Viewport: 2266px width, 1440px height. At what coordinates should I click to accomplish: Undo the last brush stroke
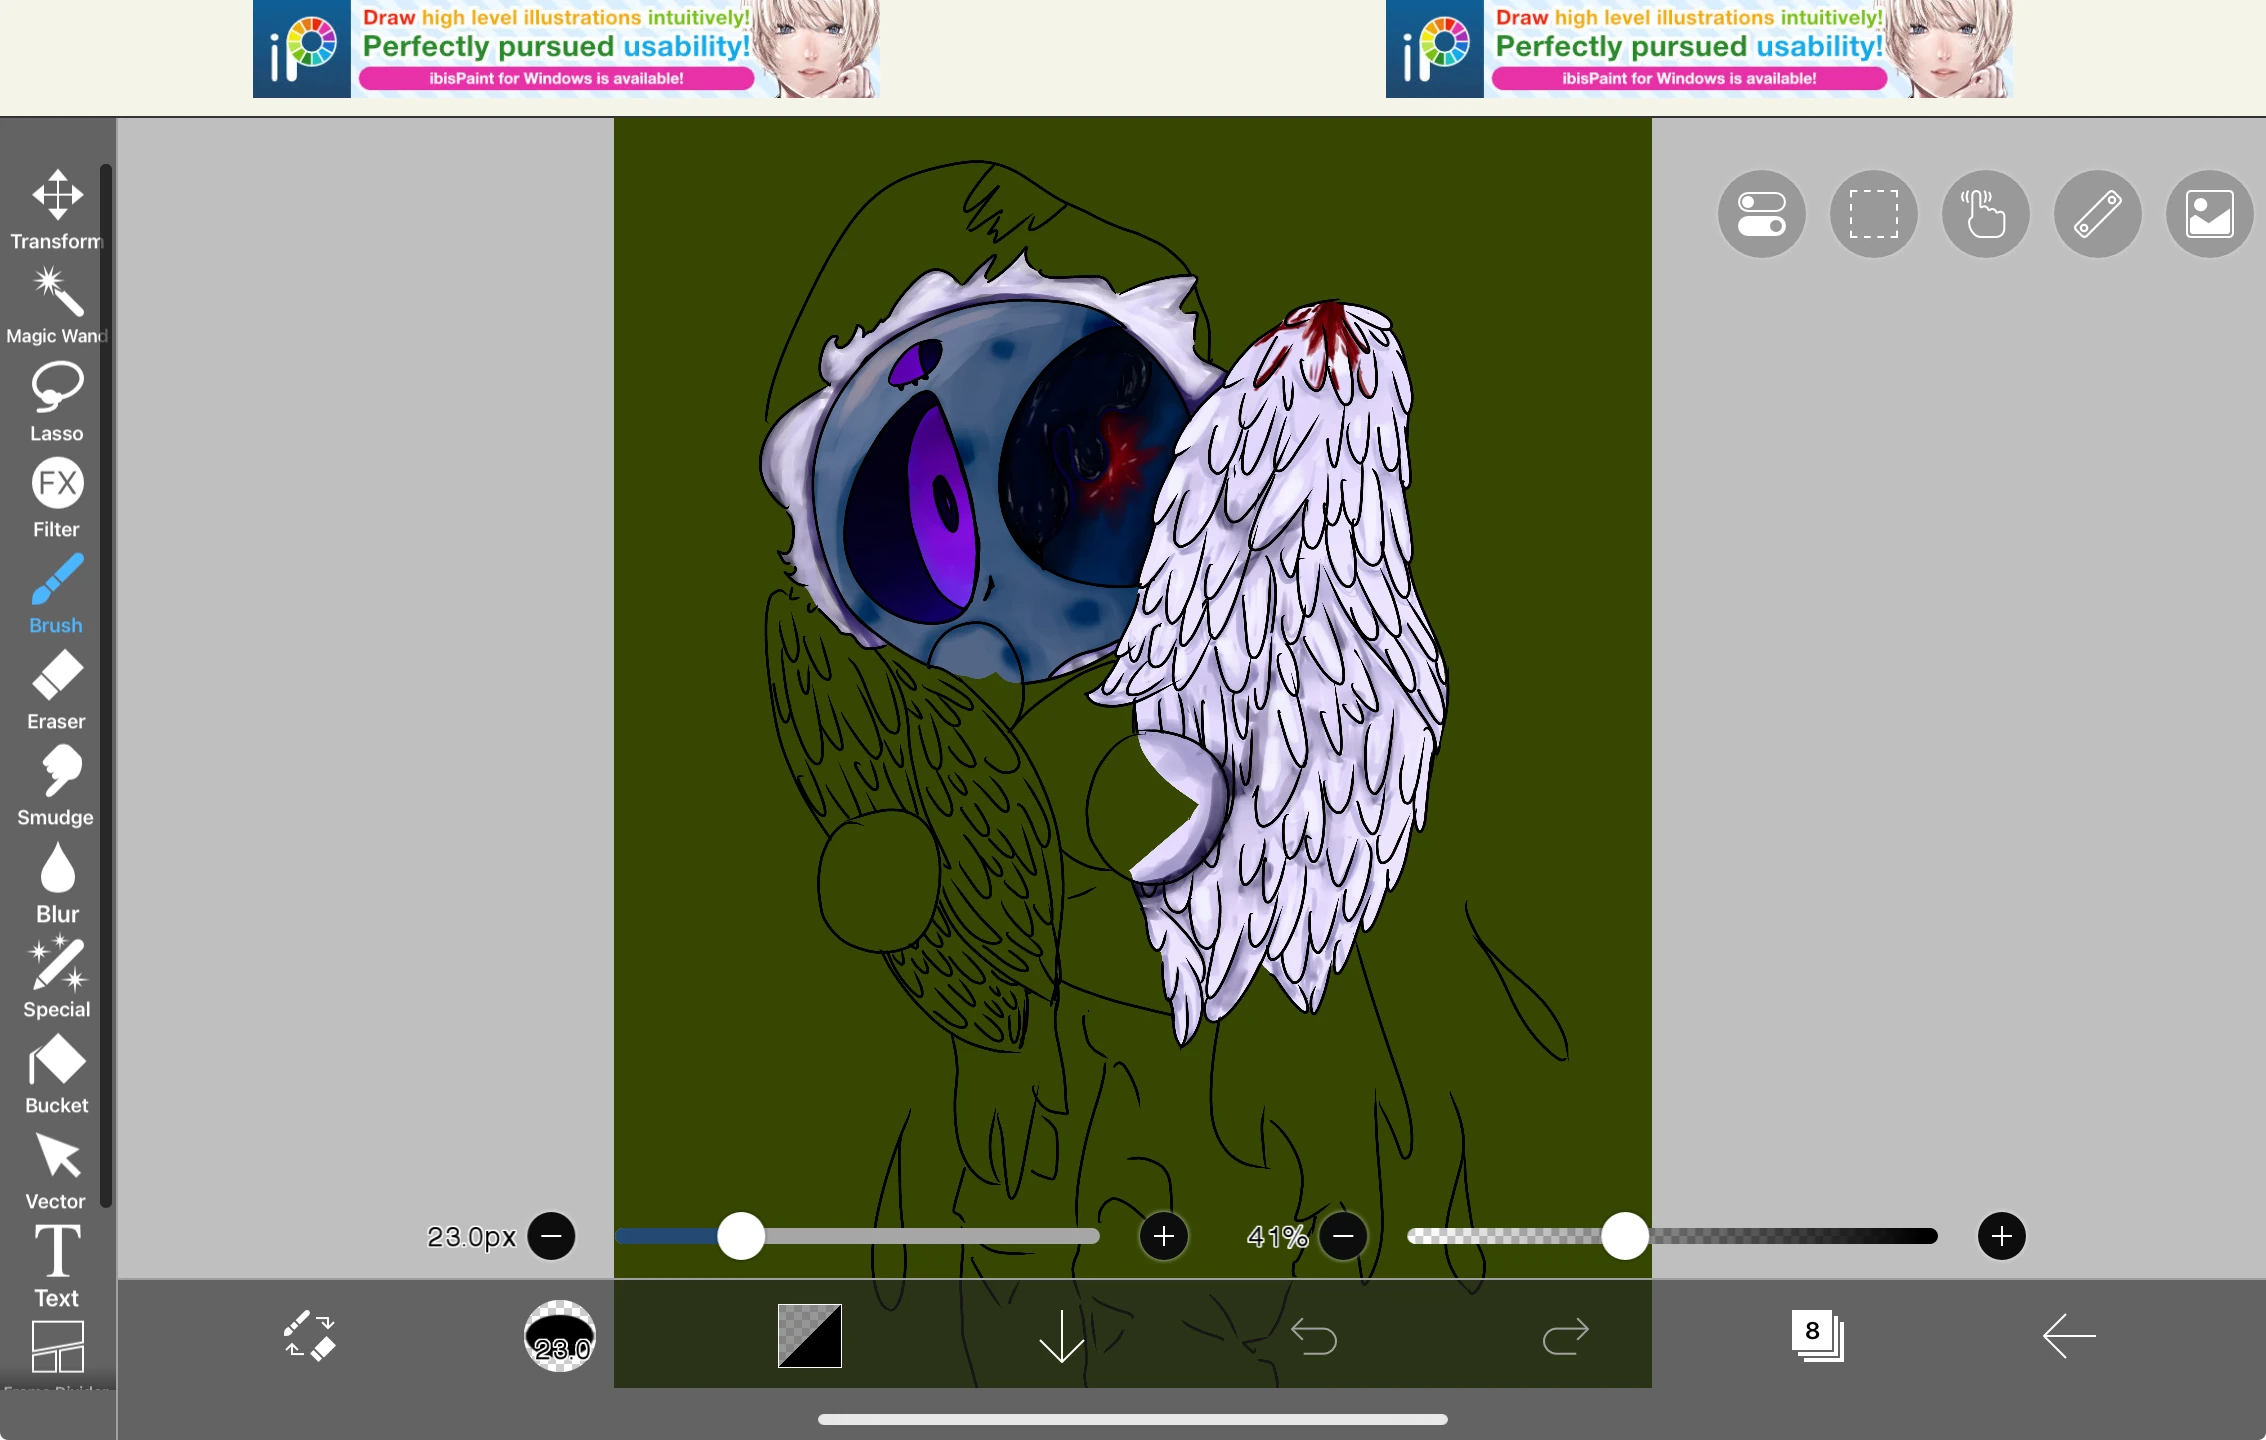[x=1315, y=1337]
